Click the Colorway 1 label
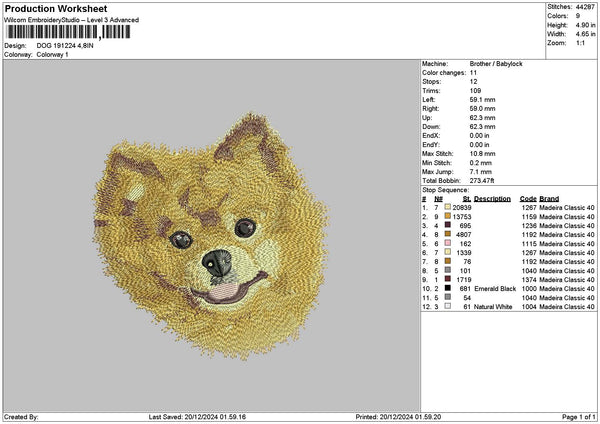Screen dimensions: 600x424 (x=50, y=53)
